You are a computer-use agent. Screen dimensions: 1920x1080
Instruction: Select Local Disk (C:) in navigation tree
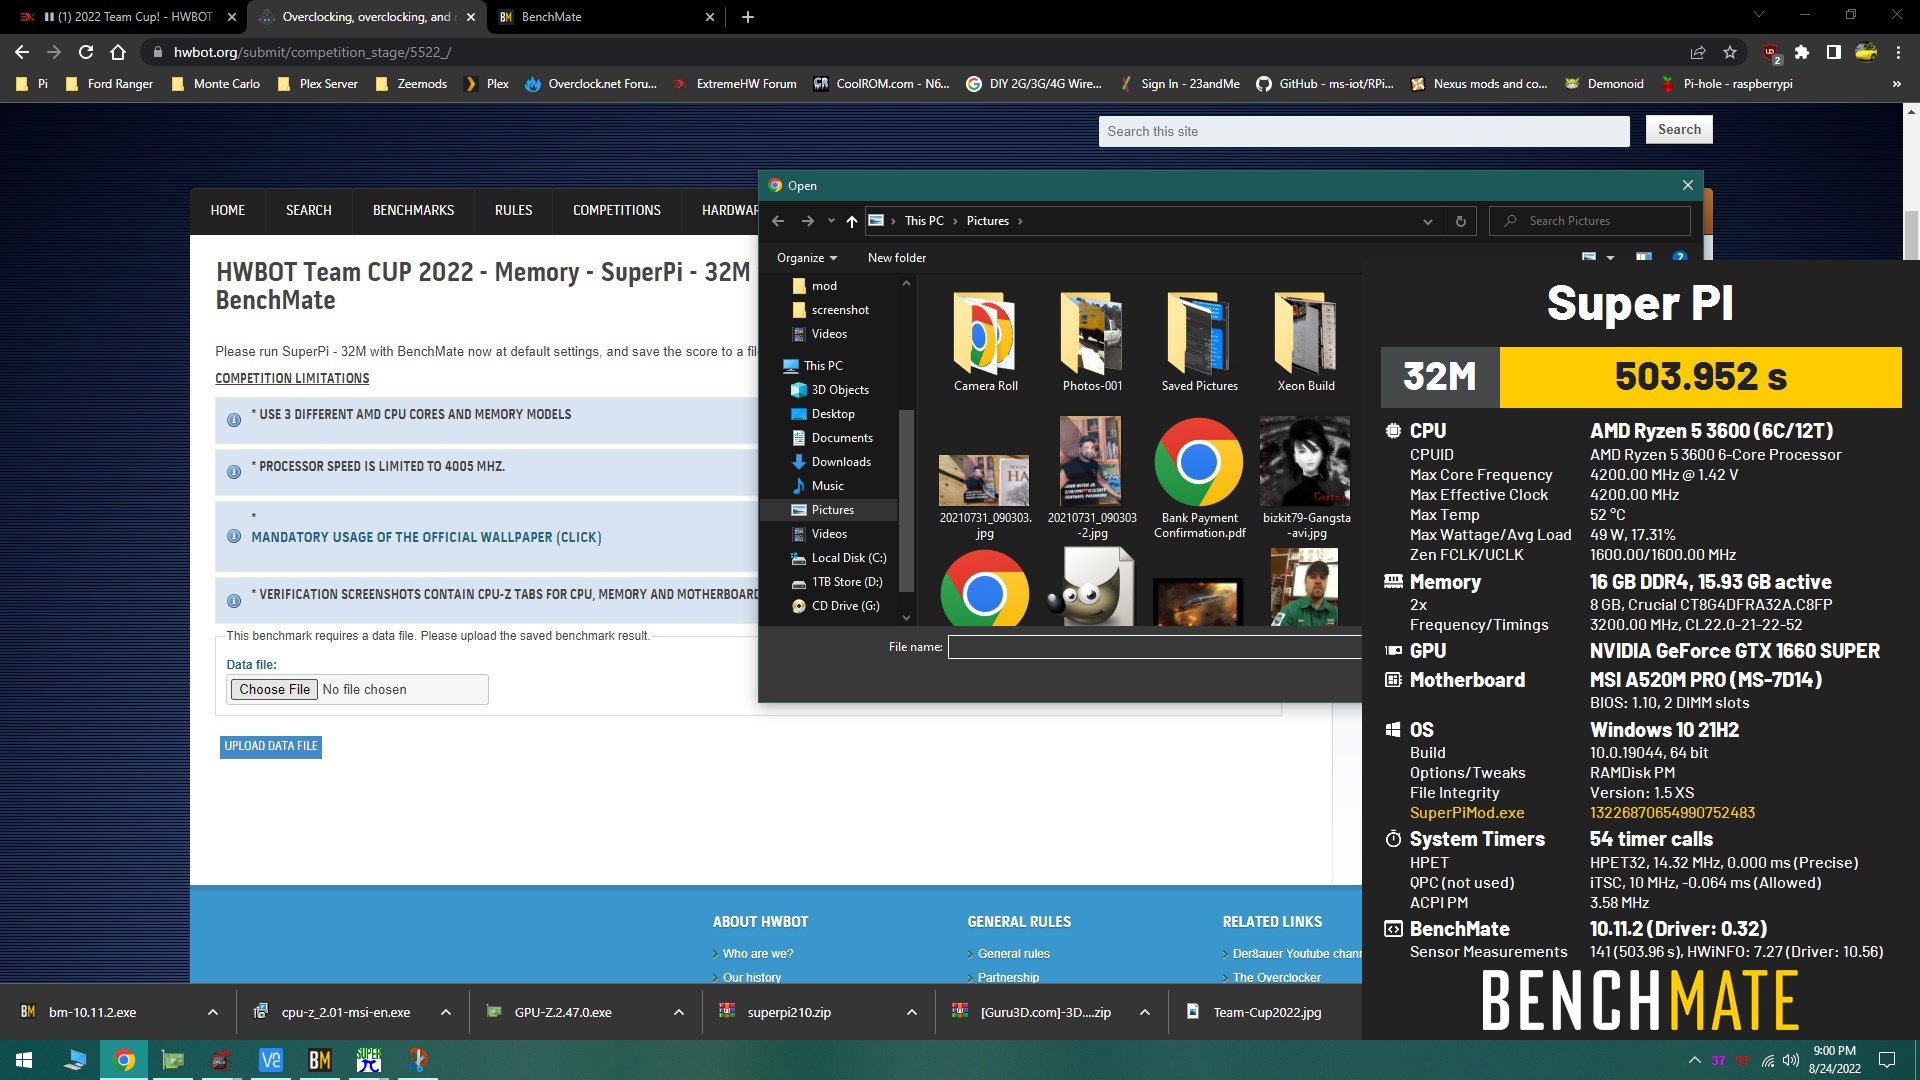tap(848, 558)
